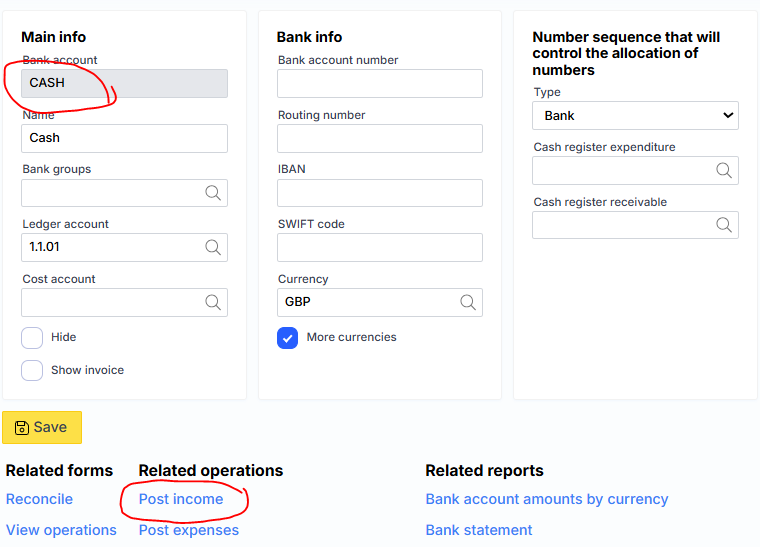Open the View operations link
Screen dimensions: 760x547
tap(61, 530)
